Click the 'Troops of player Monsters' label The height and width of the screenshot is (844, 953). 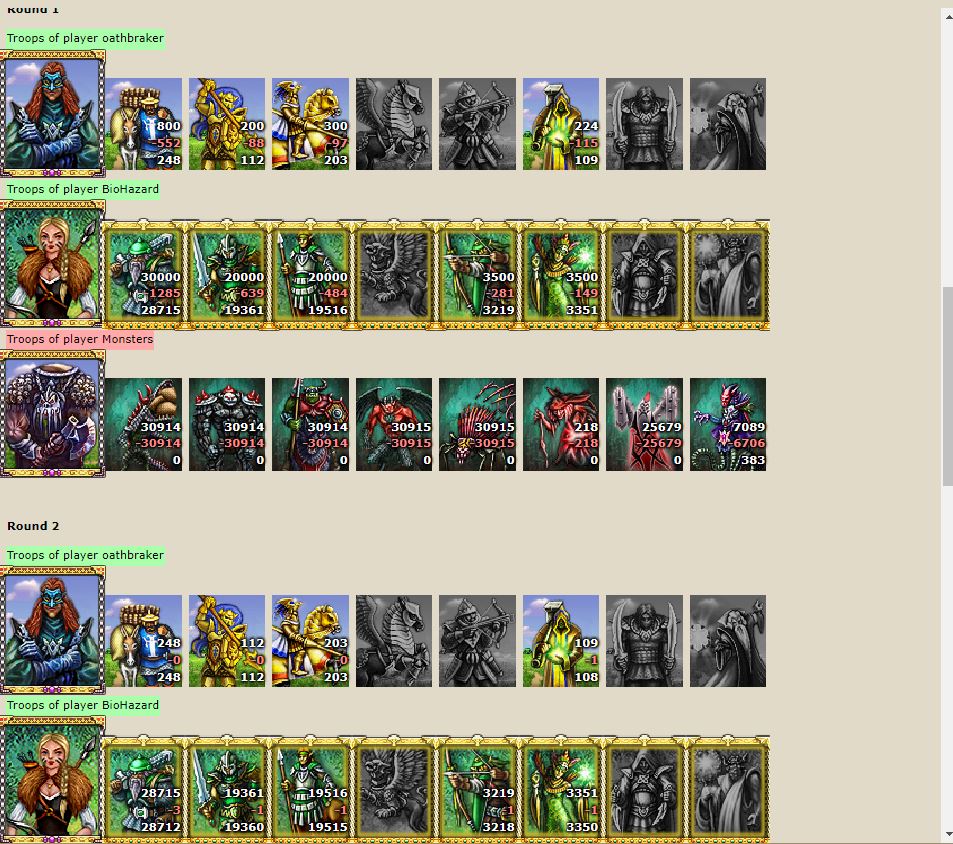(80, 339)
